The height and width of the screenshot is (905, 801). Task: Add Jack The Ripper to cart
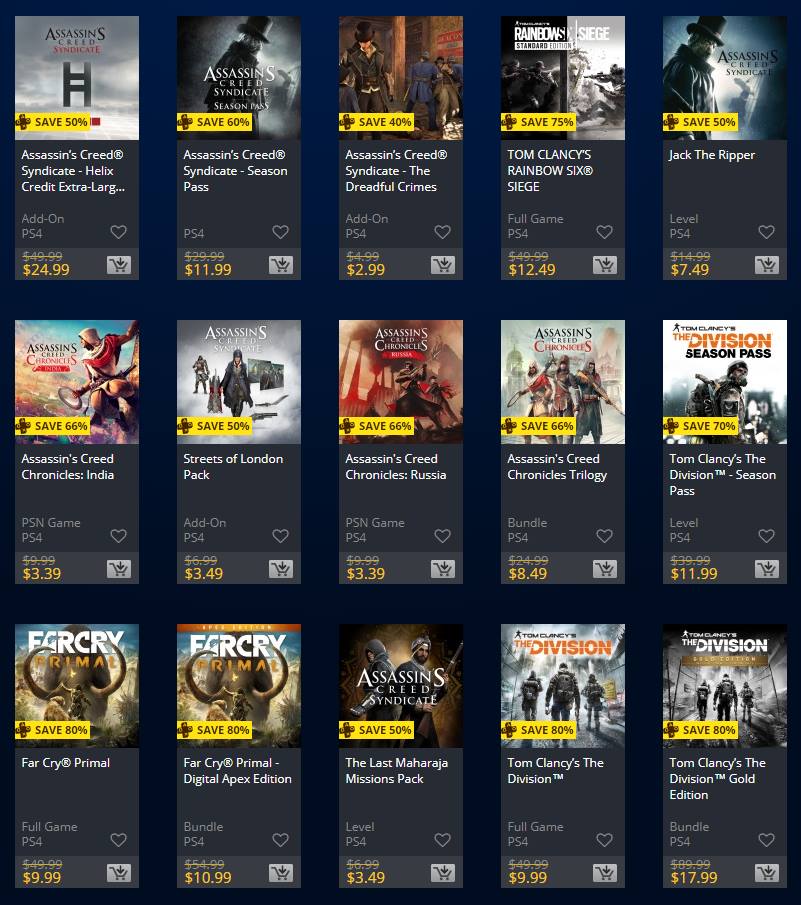pyautogui.click(x=767, y=265)
